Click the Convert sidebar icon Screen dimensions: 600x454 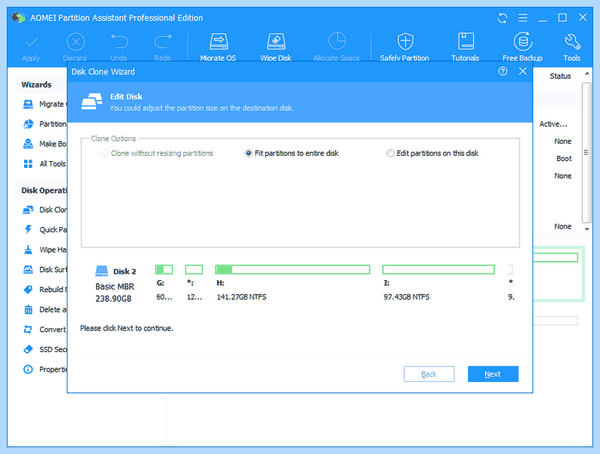click(28, 329)
